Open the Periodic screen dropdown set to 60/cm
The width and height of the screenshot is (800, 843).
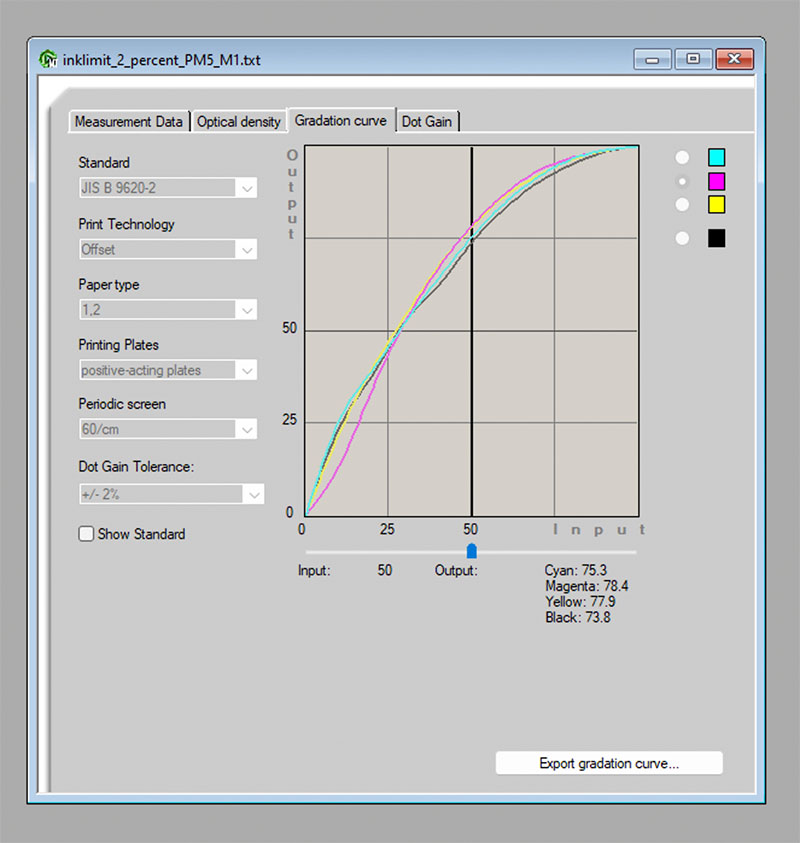coord(247,428)
